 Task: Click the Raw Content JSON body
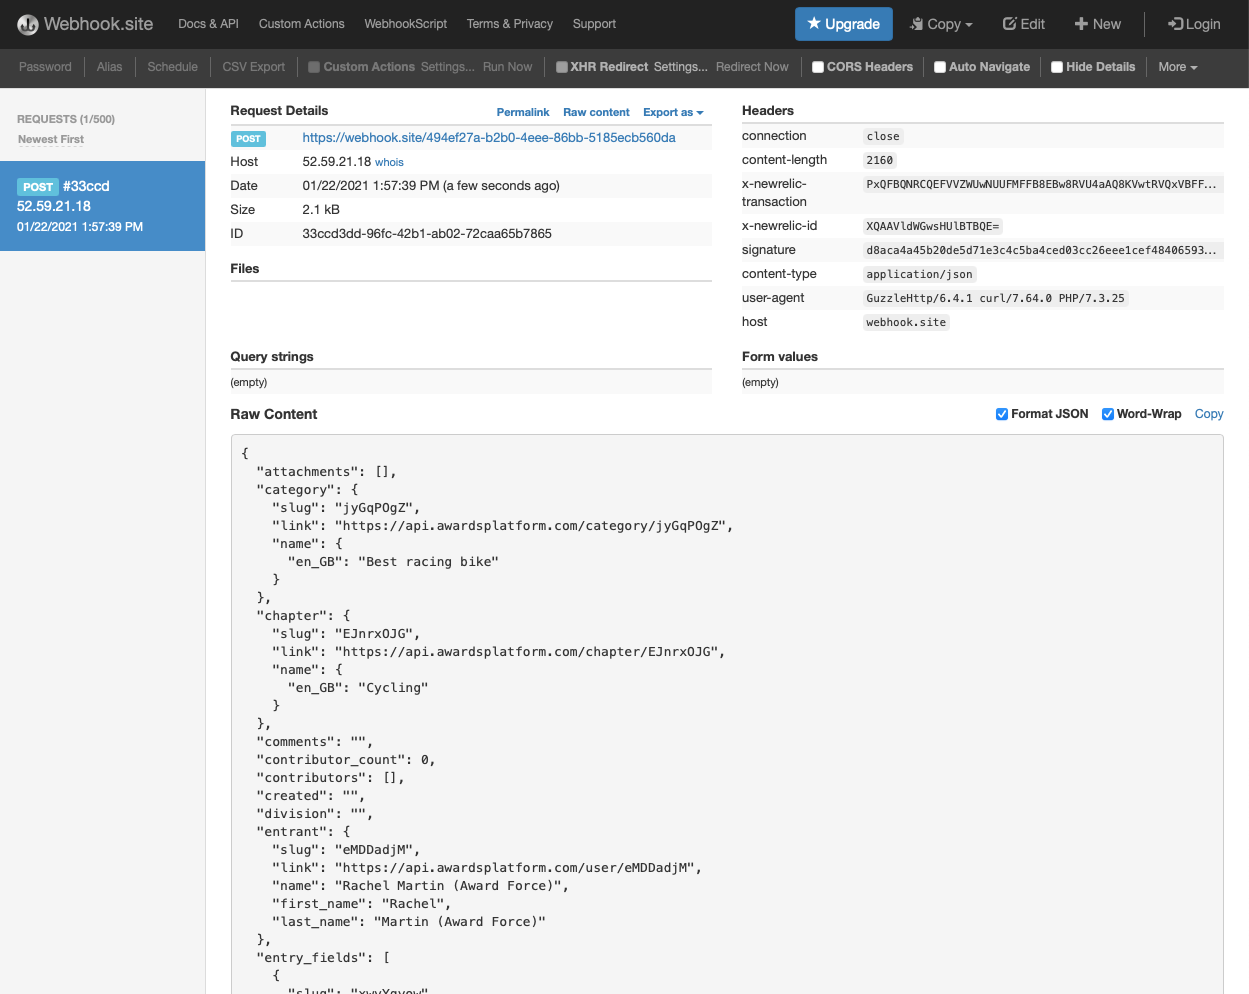click(727, 714)
